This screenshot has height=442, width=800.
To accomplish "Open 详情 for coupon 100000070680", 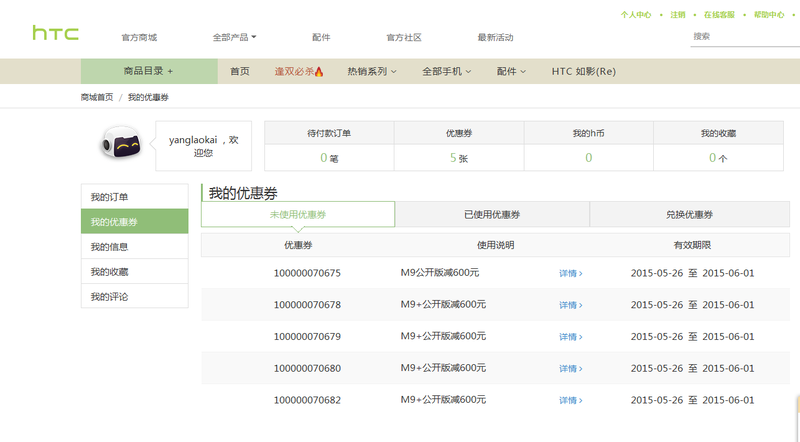I will 570,368.
